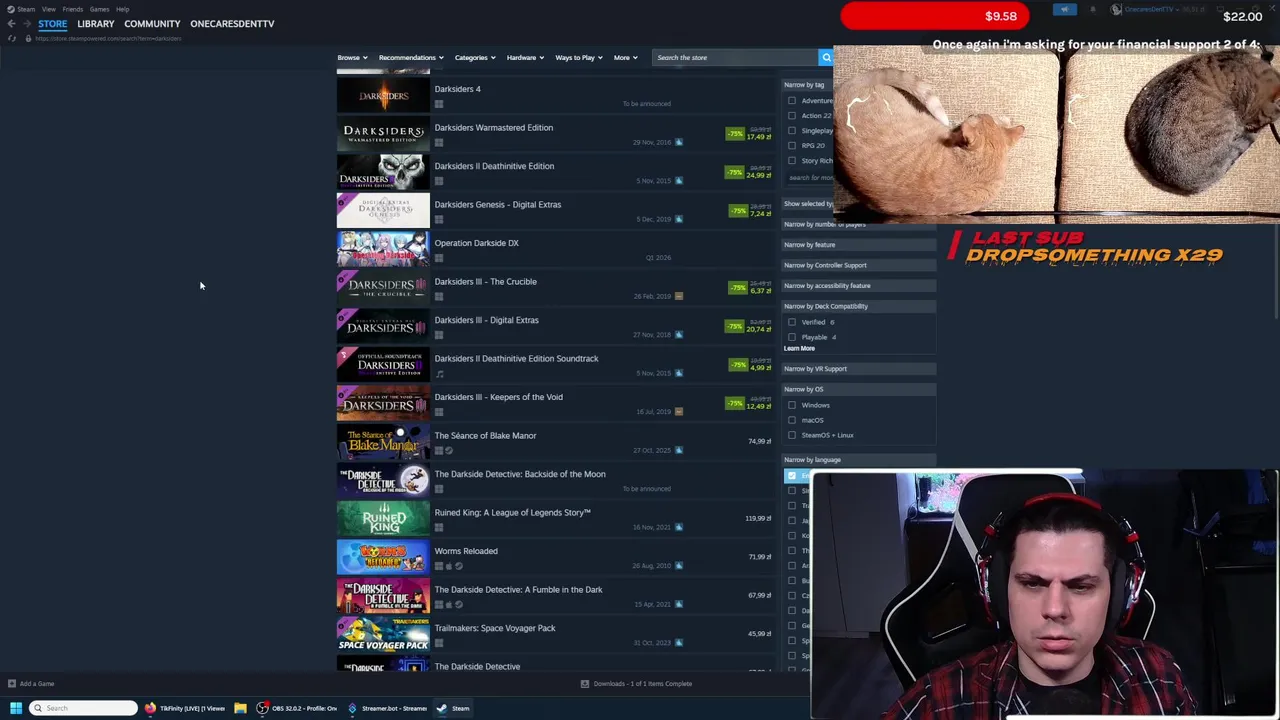Screen dimensions: 1280x720
Task: Open Darksiders Genesis - Digital Extras title
Action: 498,204
